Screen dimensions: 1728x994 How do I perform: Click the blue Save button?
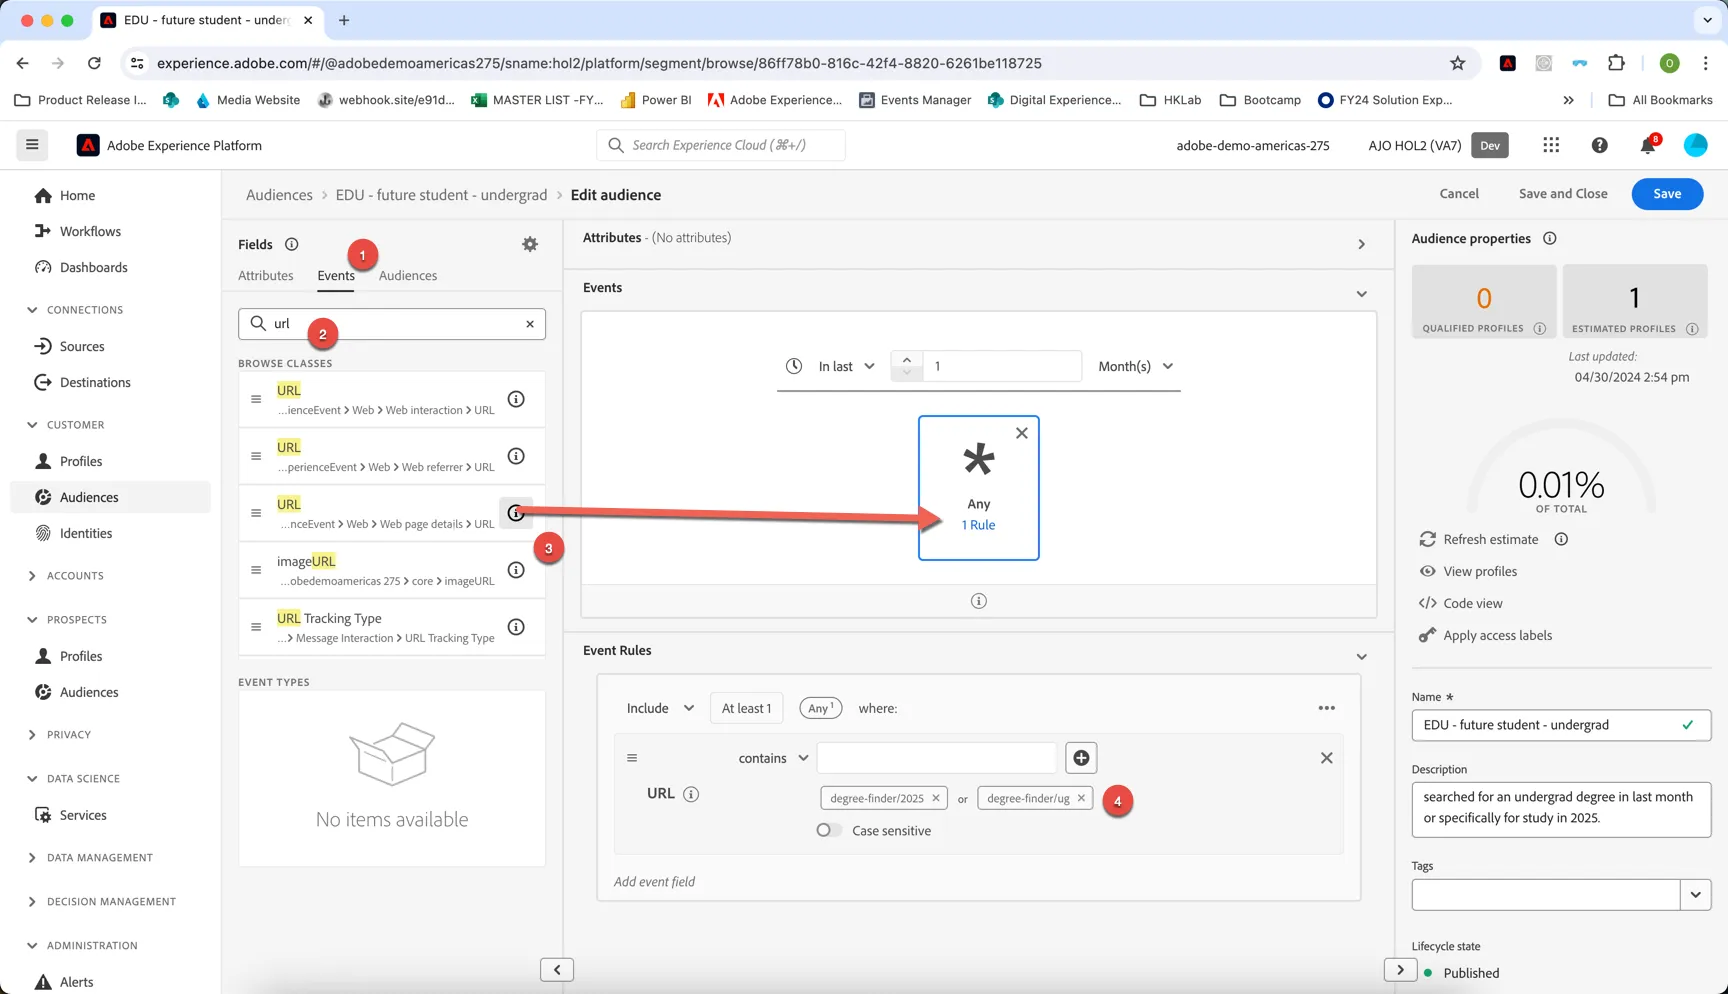pyautogui.click(x=1667, y=194)
